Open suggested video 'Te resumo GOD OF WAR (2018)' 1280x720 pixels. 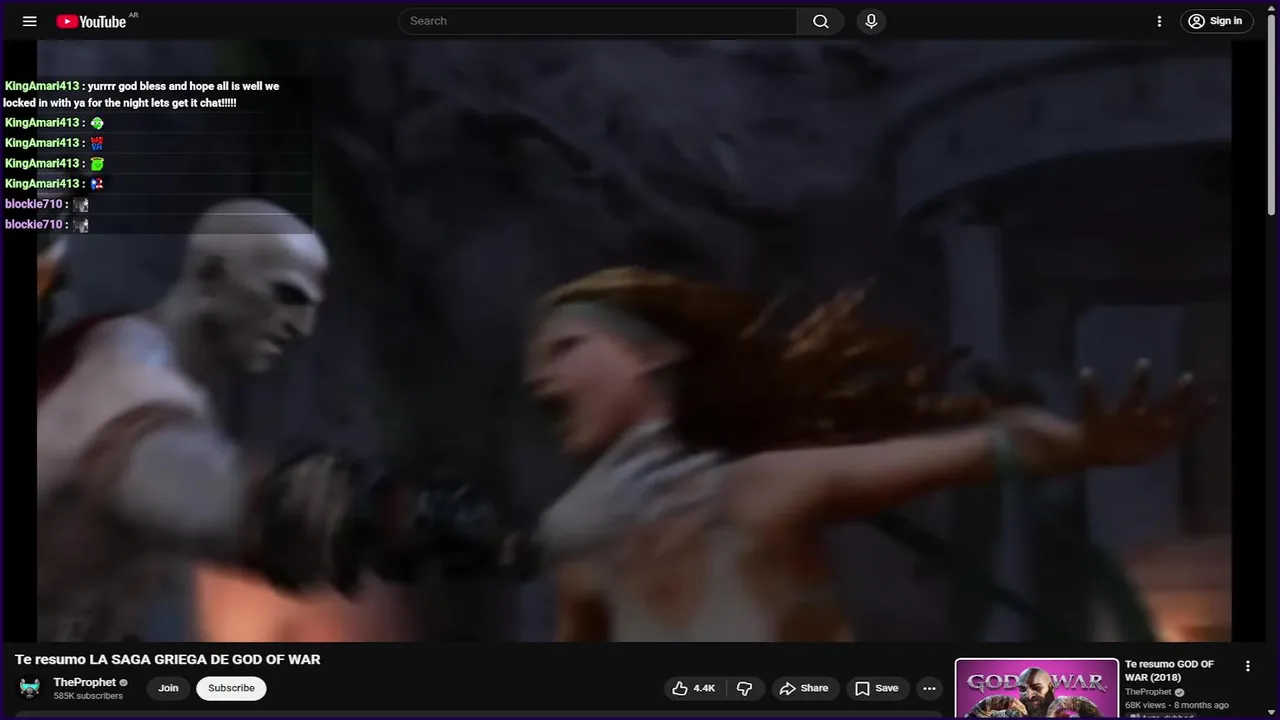[1169, 671]
